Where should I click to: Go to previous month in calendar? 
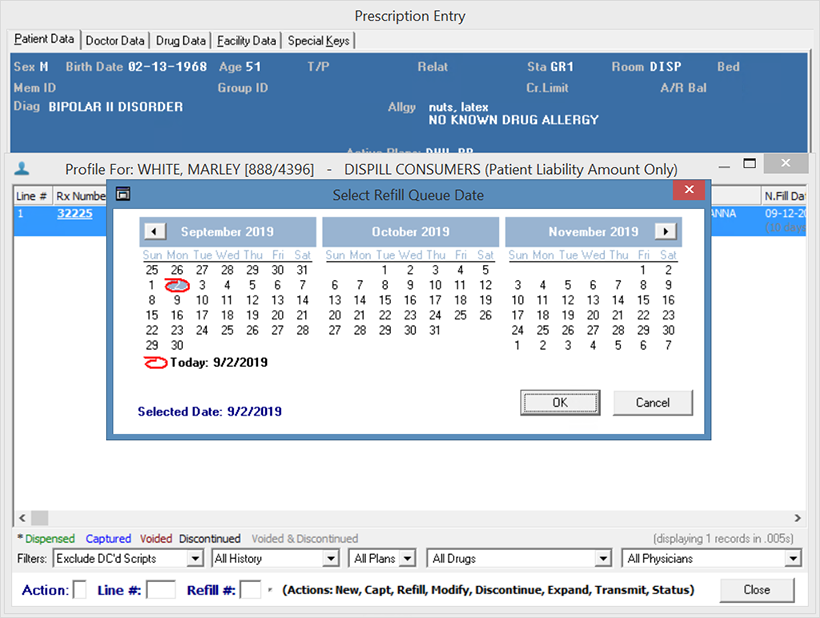[154, 232]
